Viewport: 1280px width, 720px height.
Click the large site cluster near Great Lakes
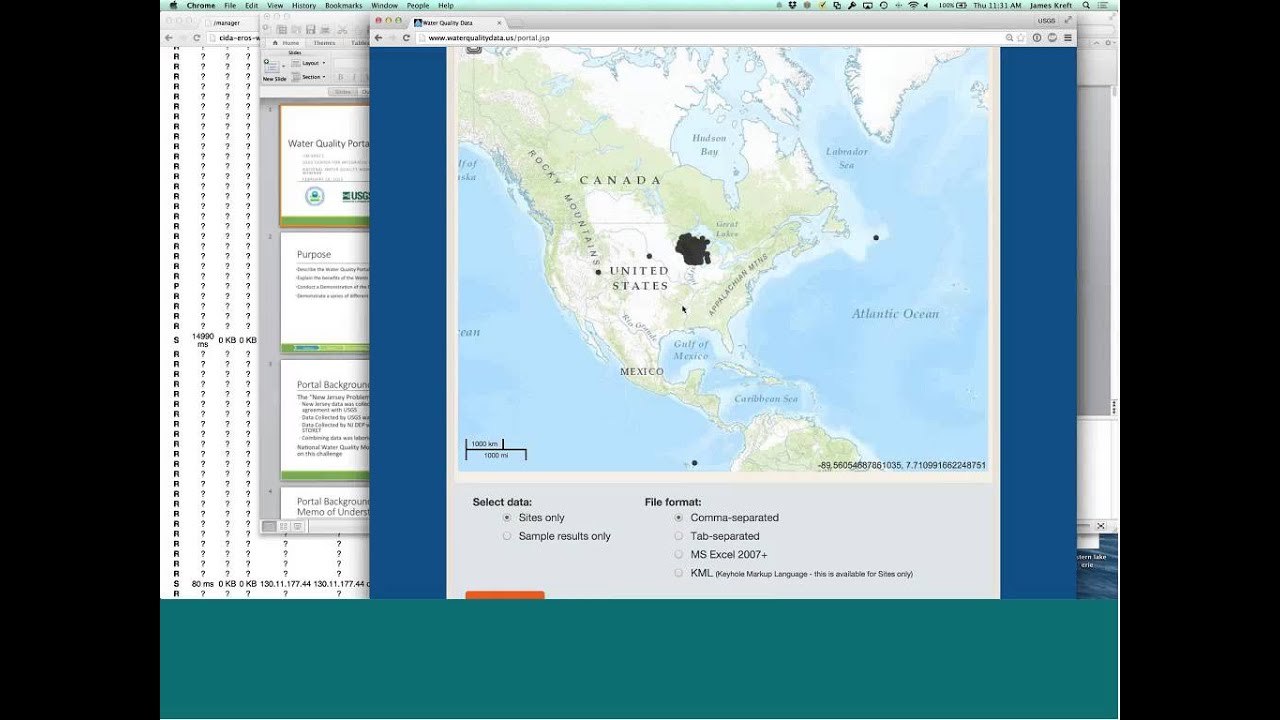click(692, 249)
